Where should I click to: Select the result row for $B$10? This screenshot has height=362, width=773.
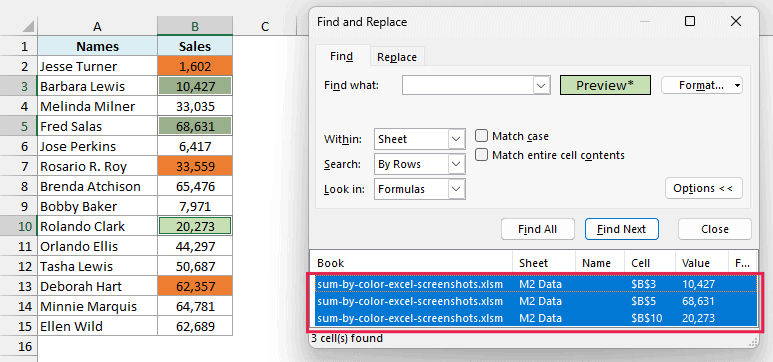(x=535, y=318)
